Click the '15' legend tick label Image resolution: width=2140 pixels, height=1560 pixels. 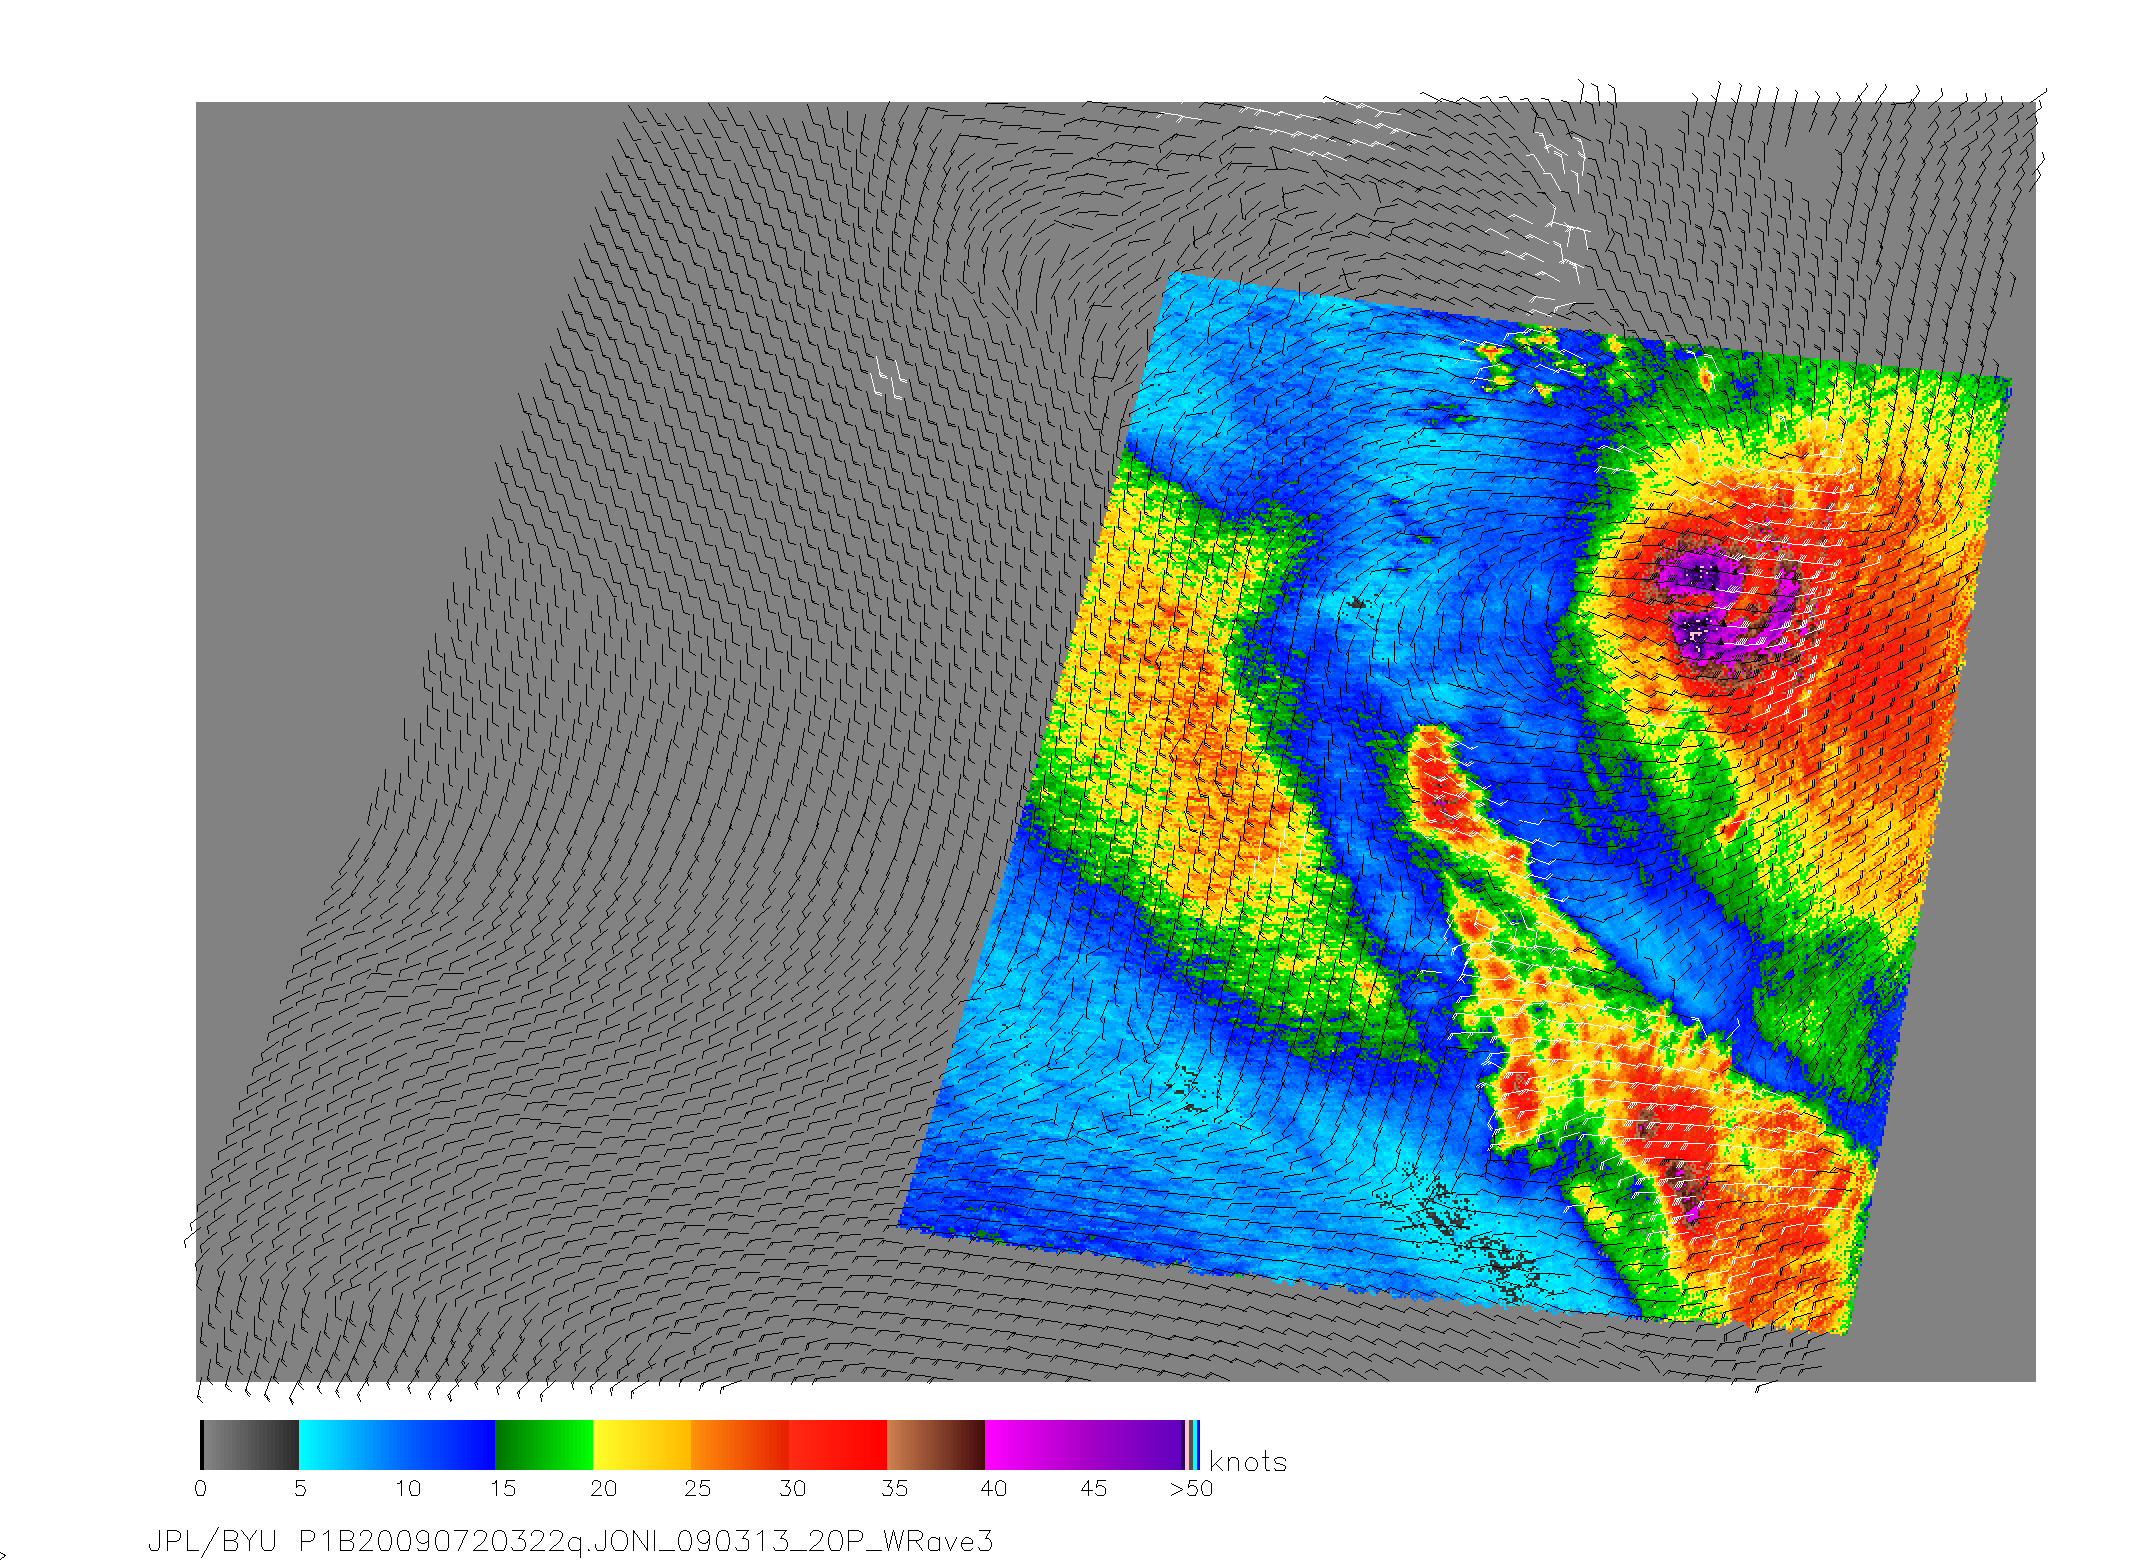(503, 1489)
